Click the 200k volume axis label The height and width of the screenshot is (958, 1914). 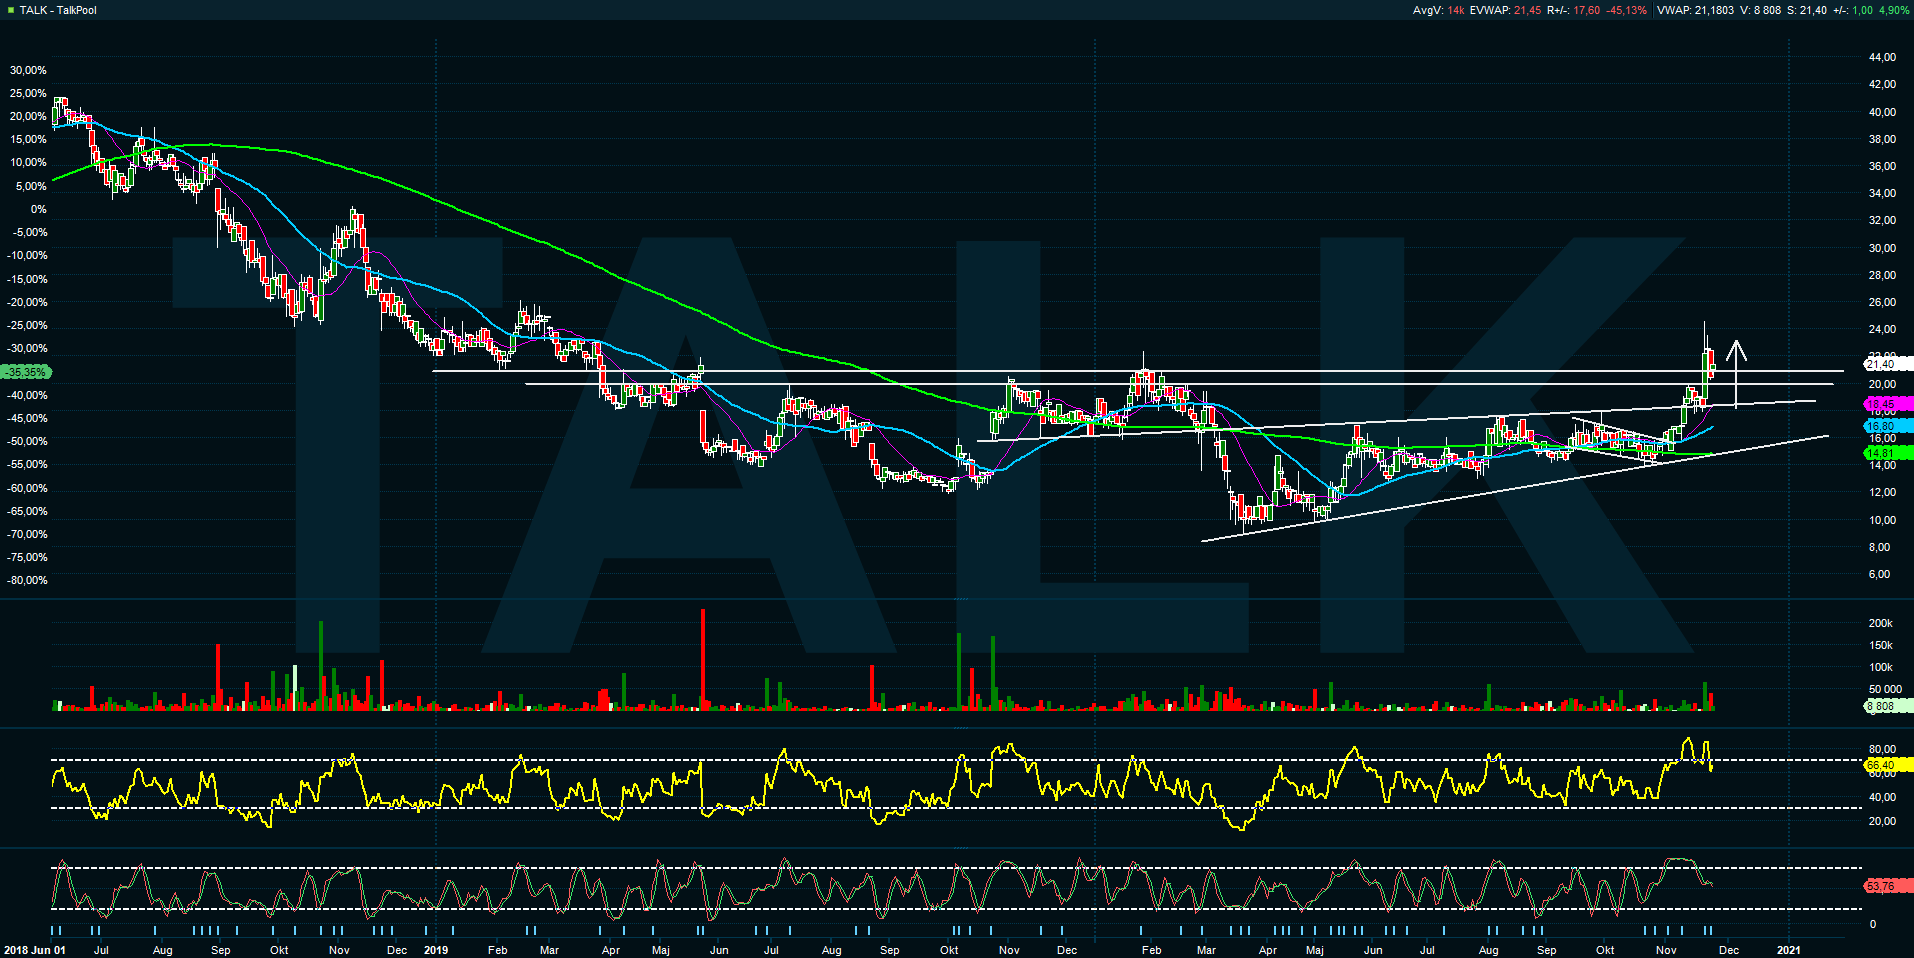coord(1880,623)
